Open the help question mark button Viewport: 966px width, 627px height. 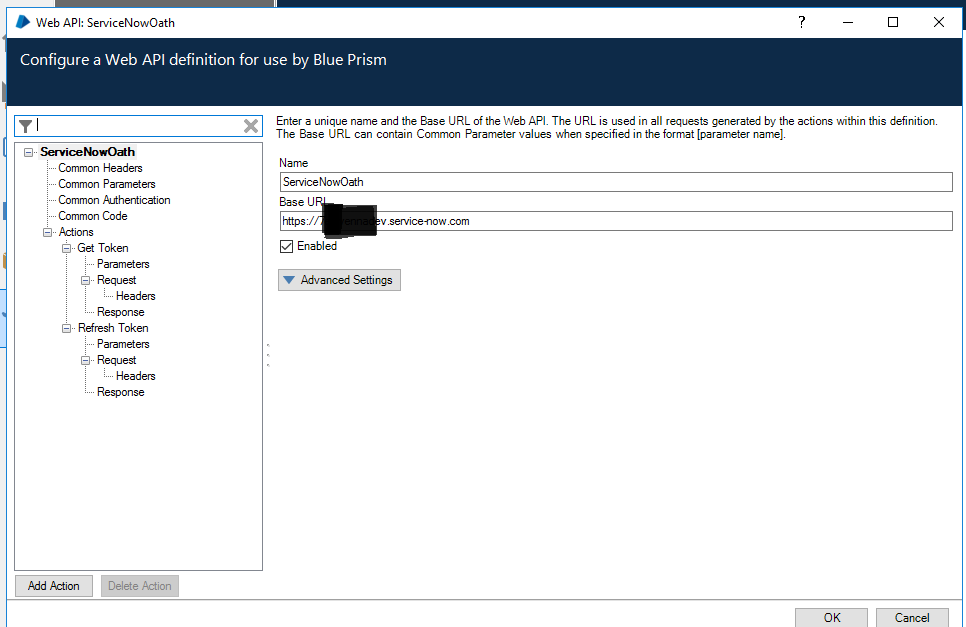coord(802,22)
